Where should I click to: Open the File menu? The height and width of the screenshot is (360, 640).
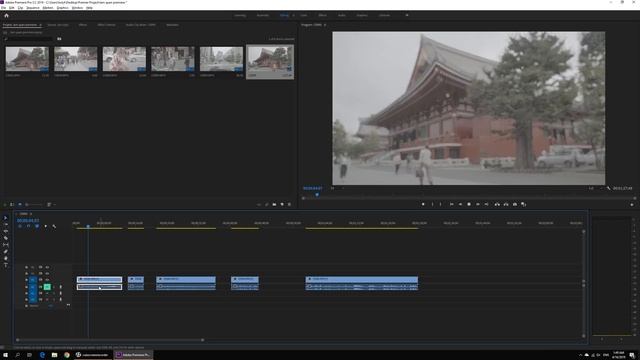point(3,8)
